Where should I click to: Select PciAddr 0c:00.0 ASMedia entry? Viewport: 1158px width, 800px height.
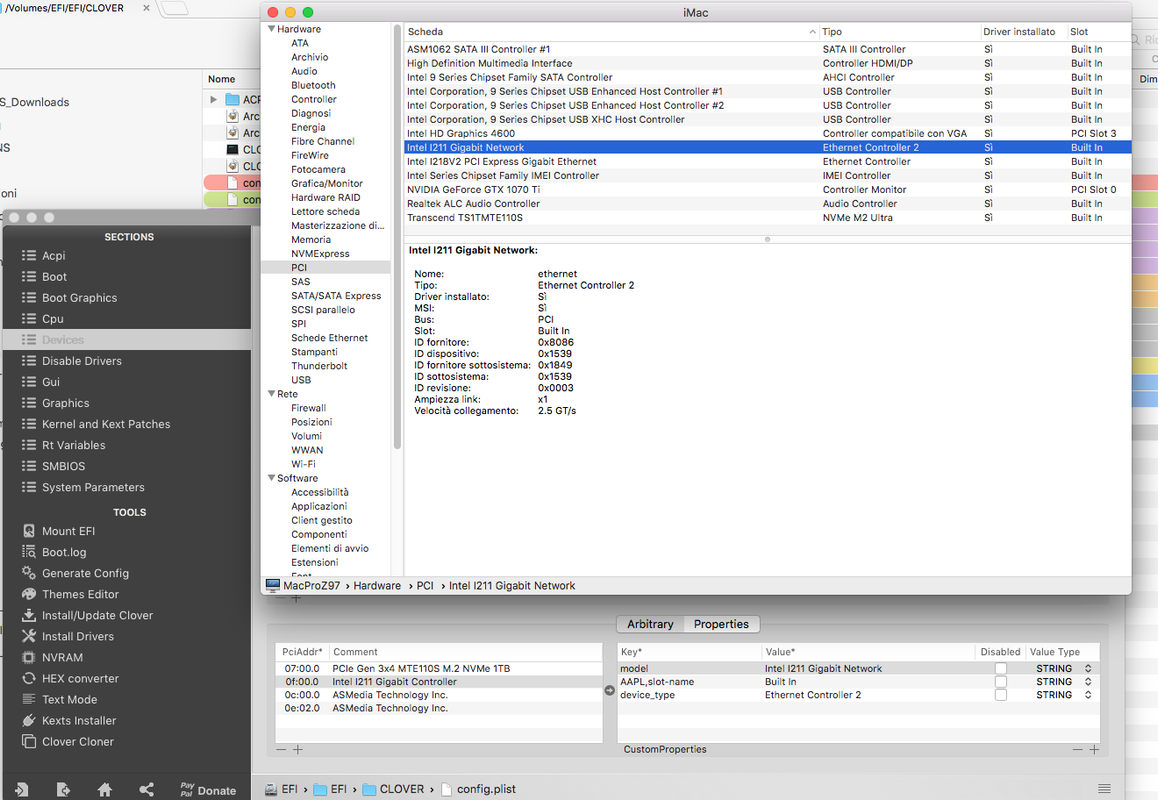click(439, 695)
